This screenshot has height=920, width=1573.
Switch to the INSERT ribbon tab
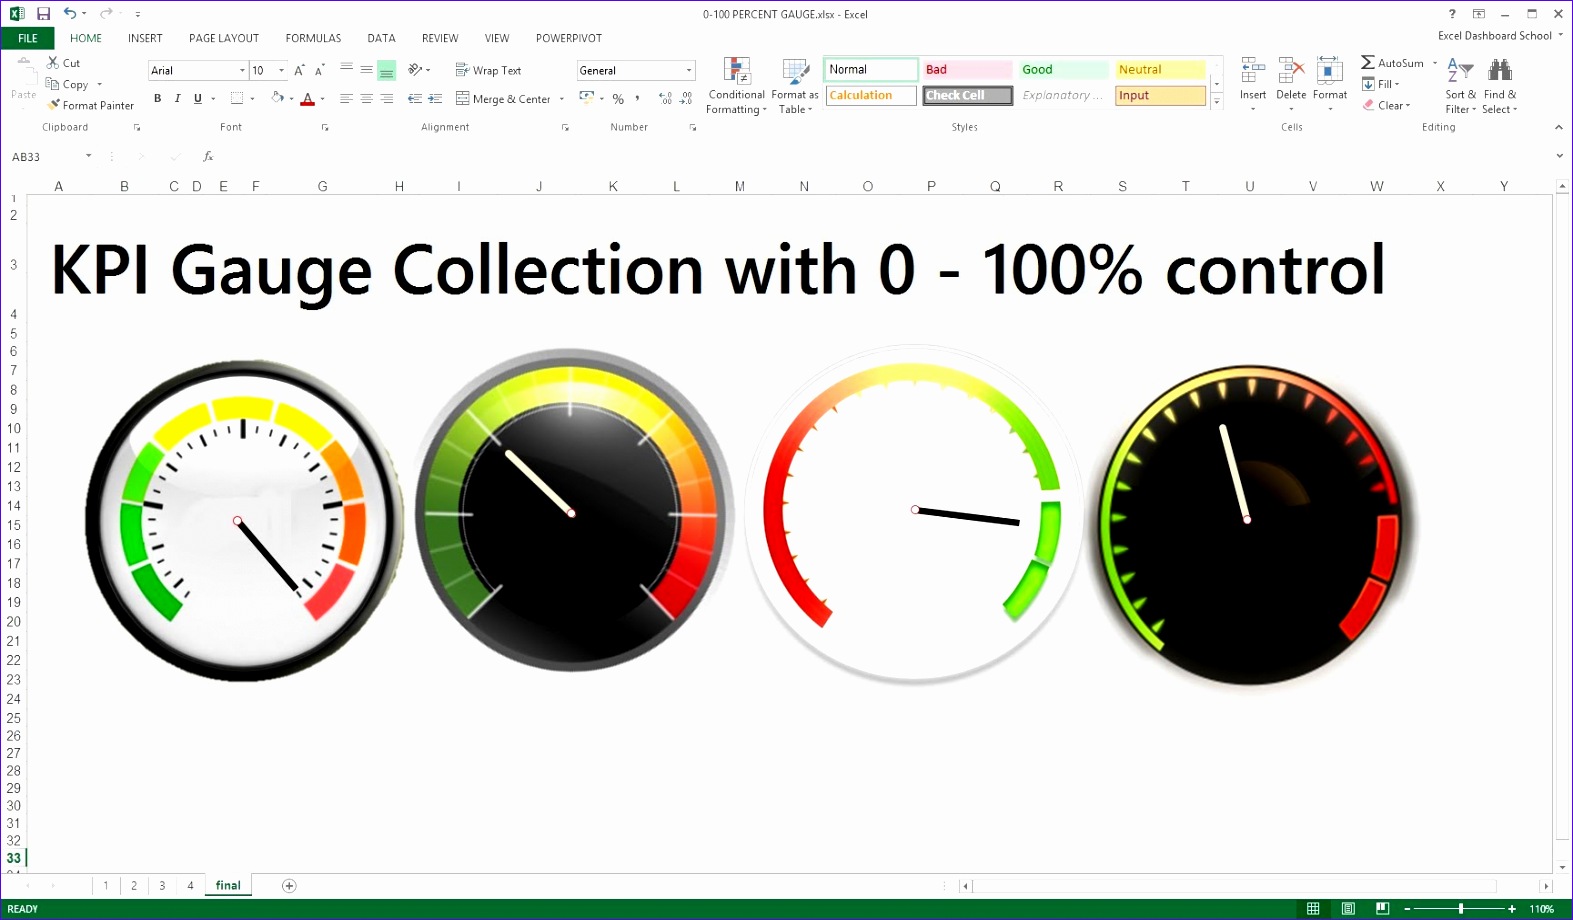click(x=145, y=38)
